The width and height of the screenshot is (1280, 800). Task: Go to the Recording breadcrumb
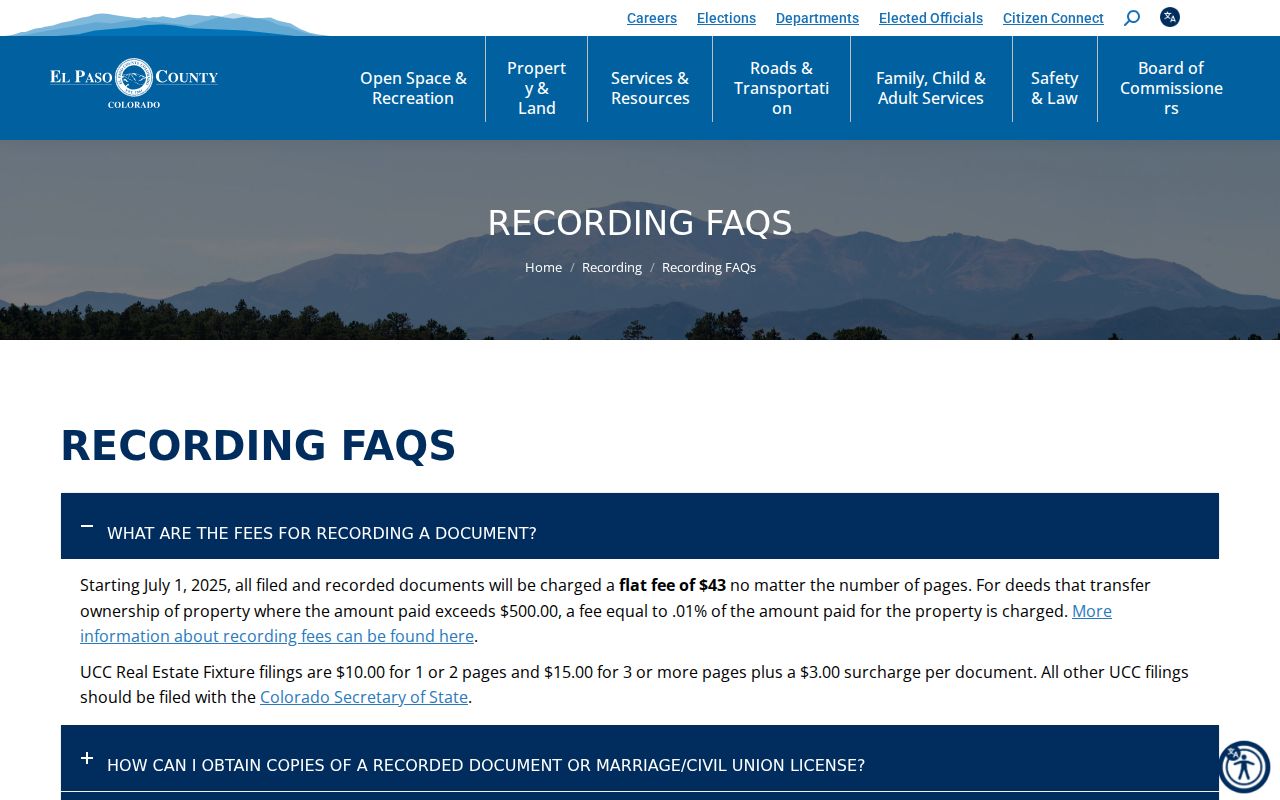[612, 268]
